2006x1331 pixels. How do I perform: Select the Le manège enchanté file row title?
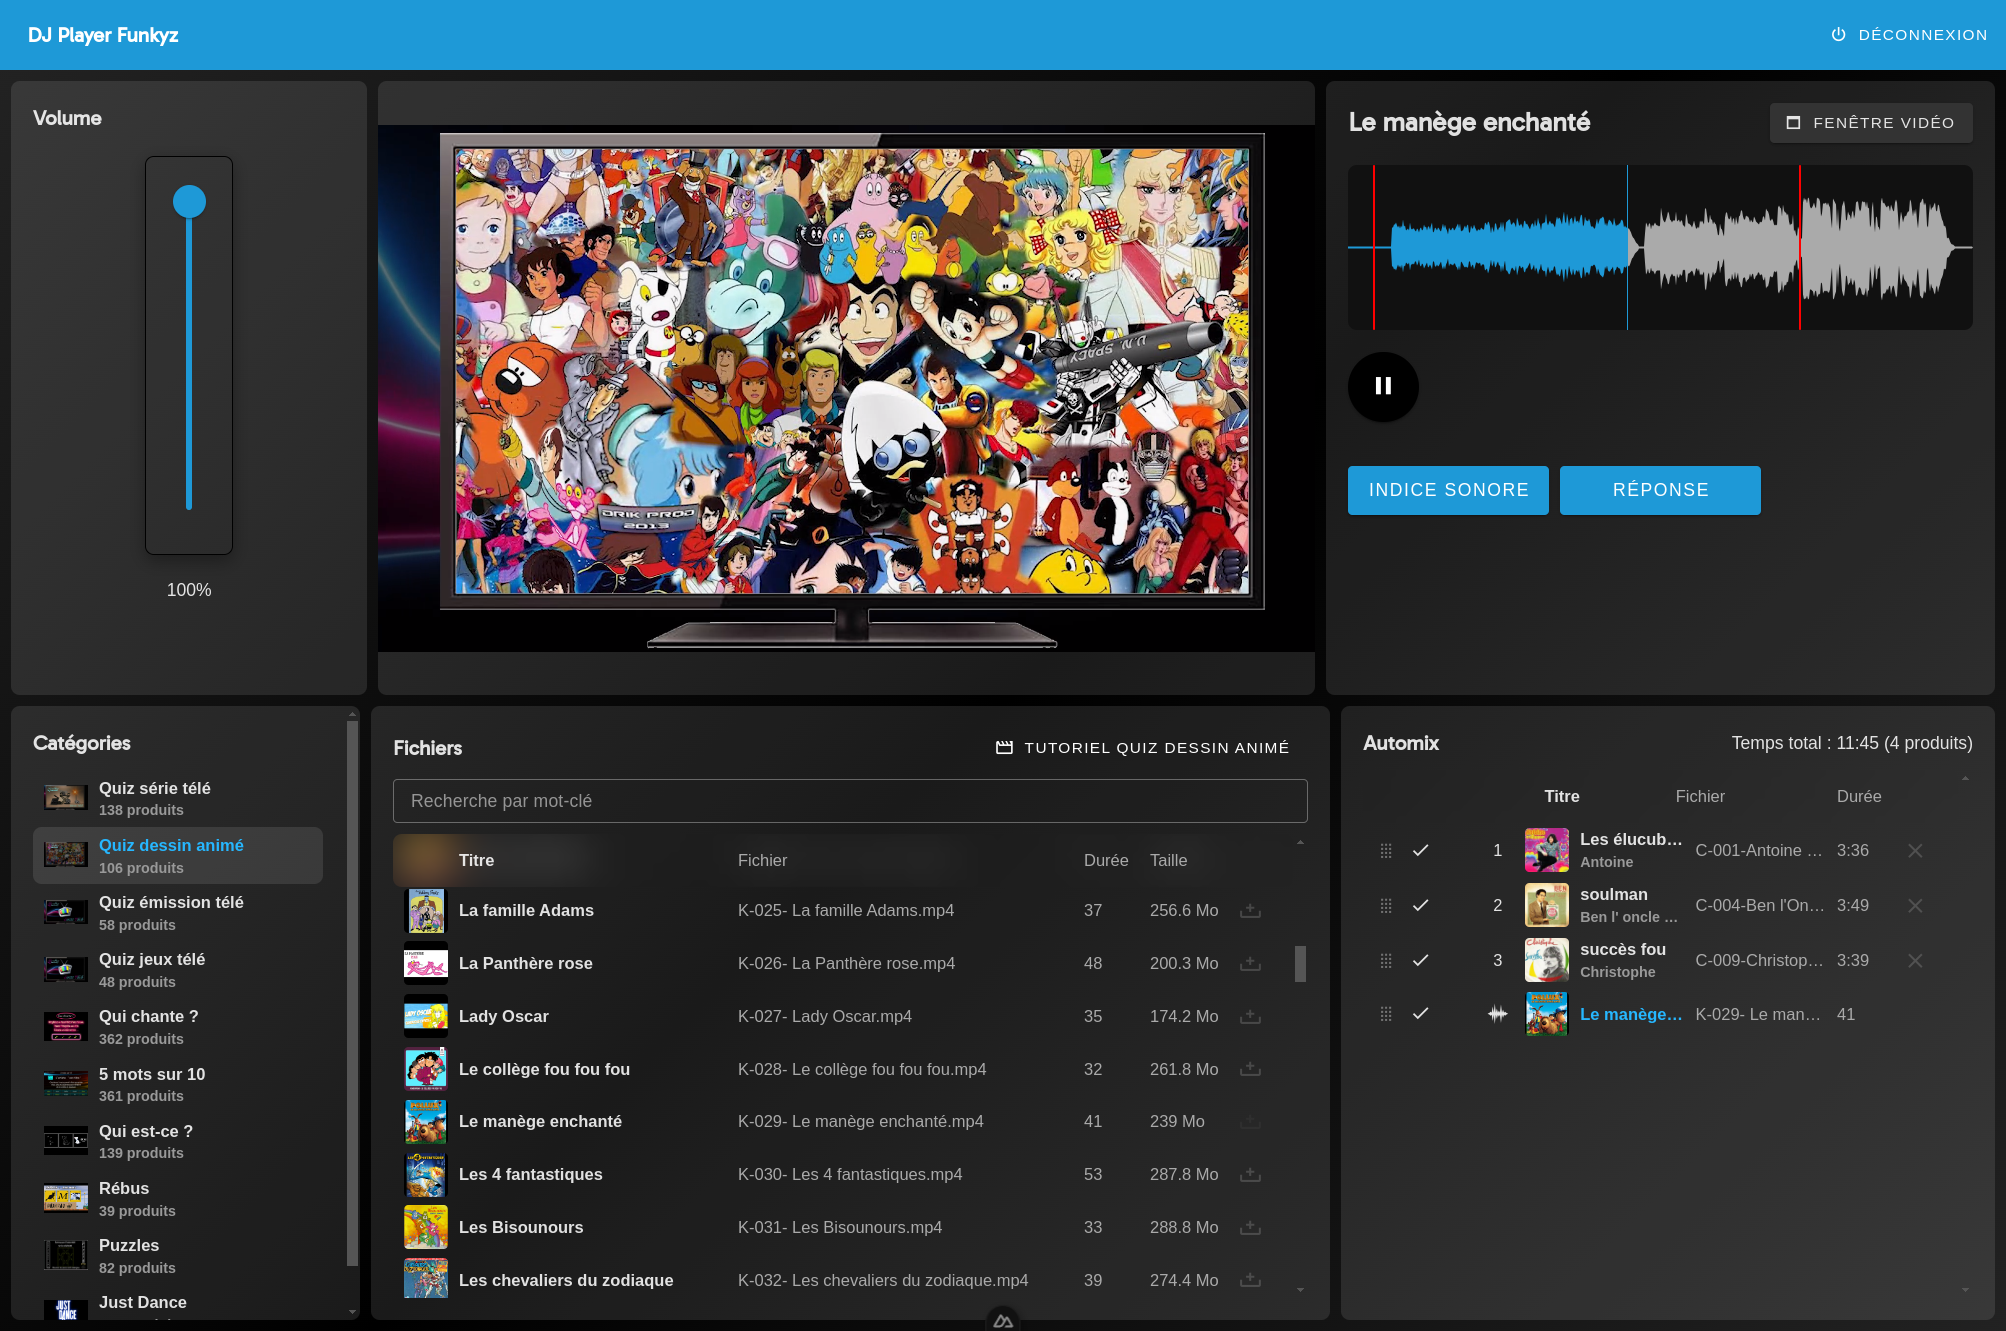(540, 1122)
